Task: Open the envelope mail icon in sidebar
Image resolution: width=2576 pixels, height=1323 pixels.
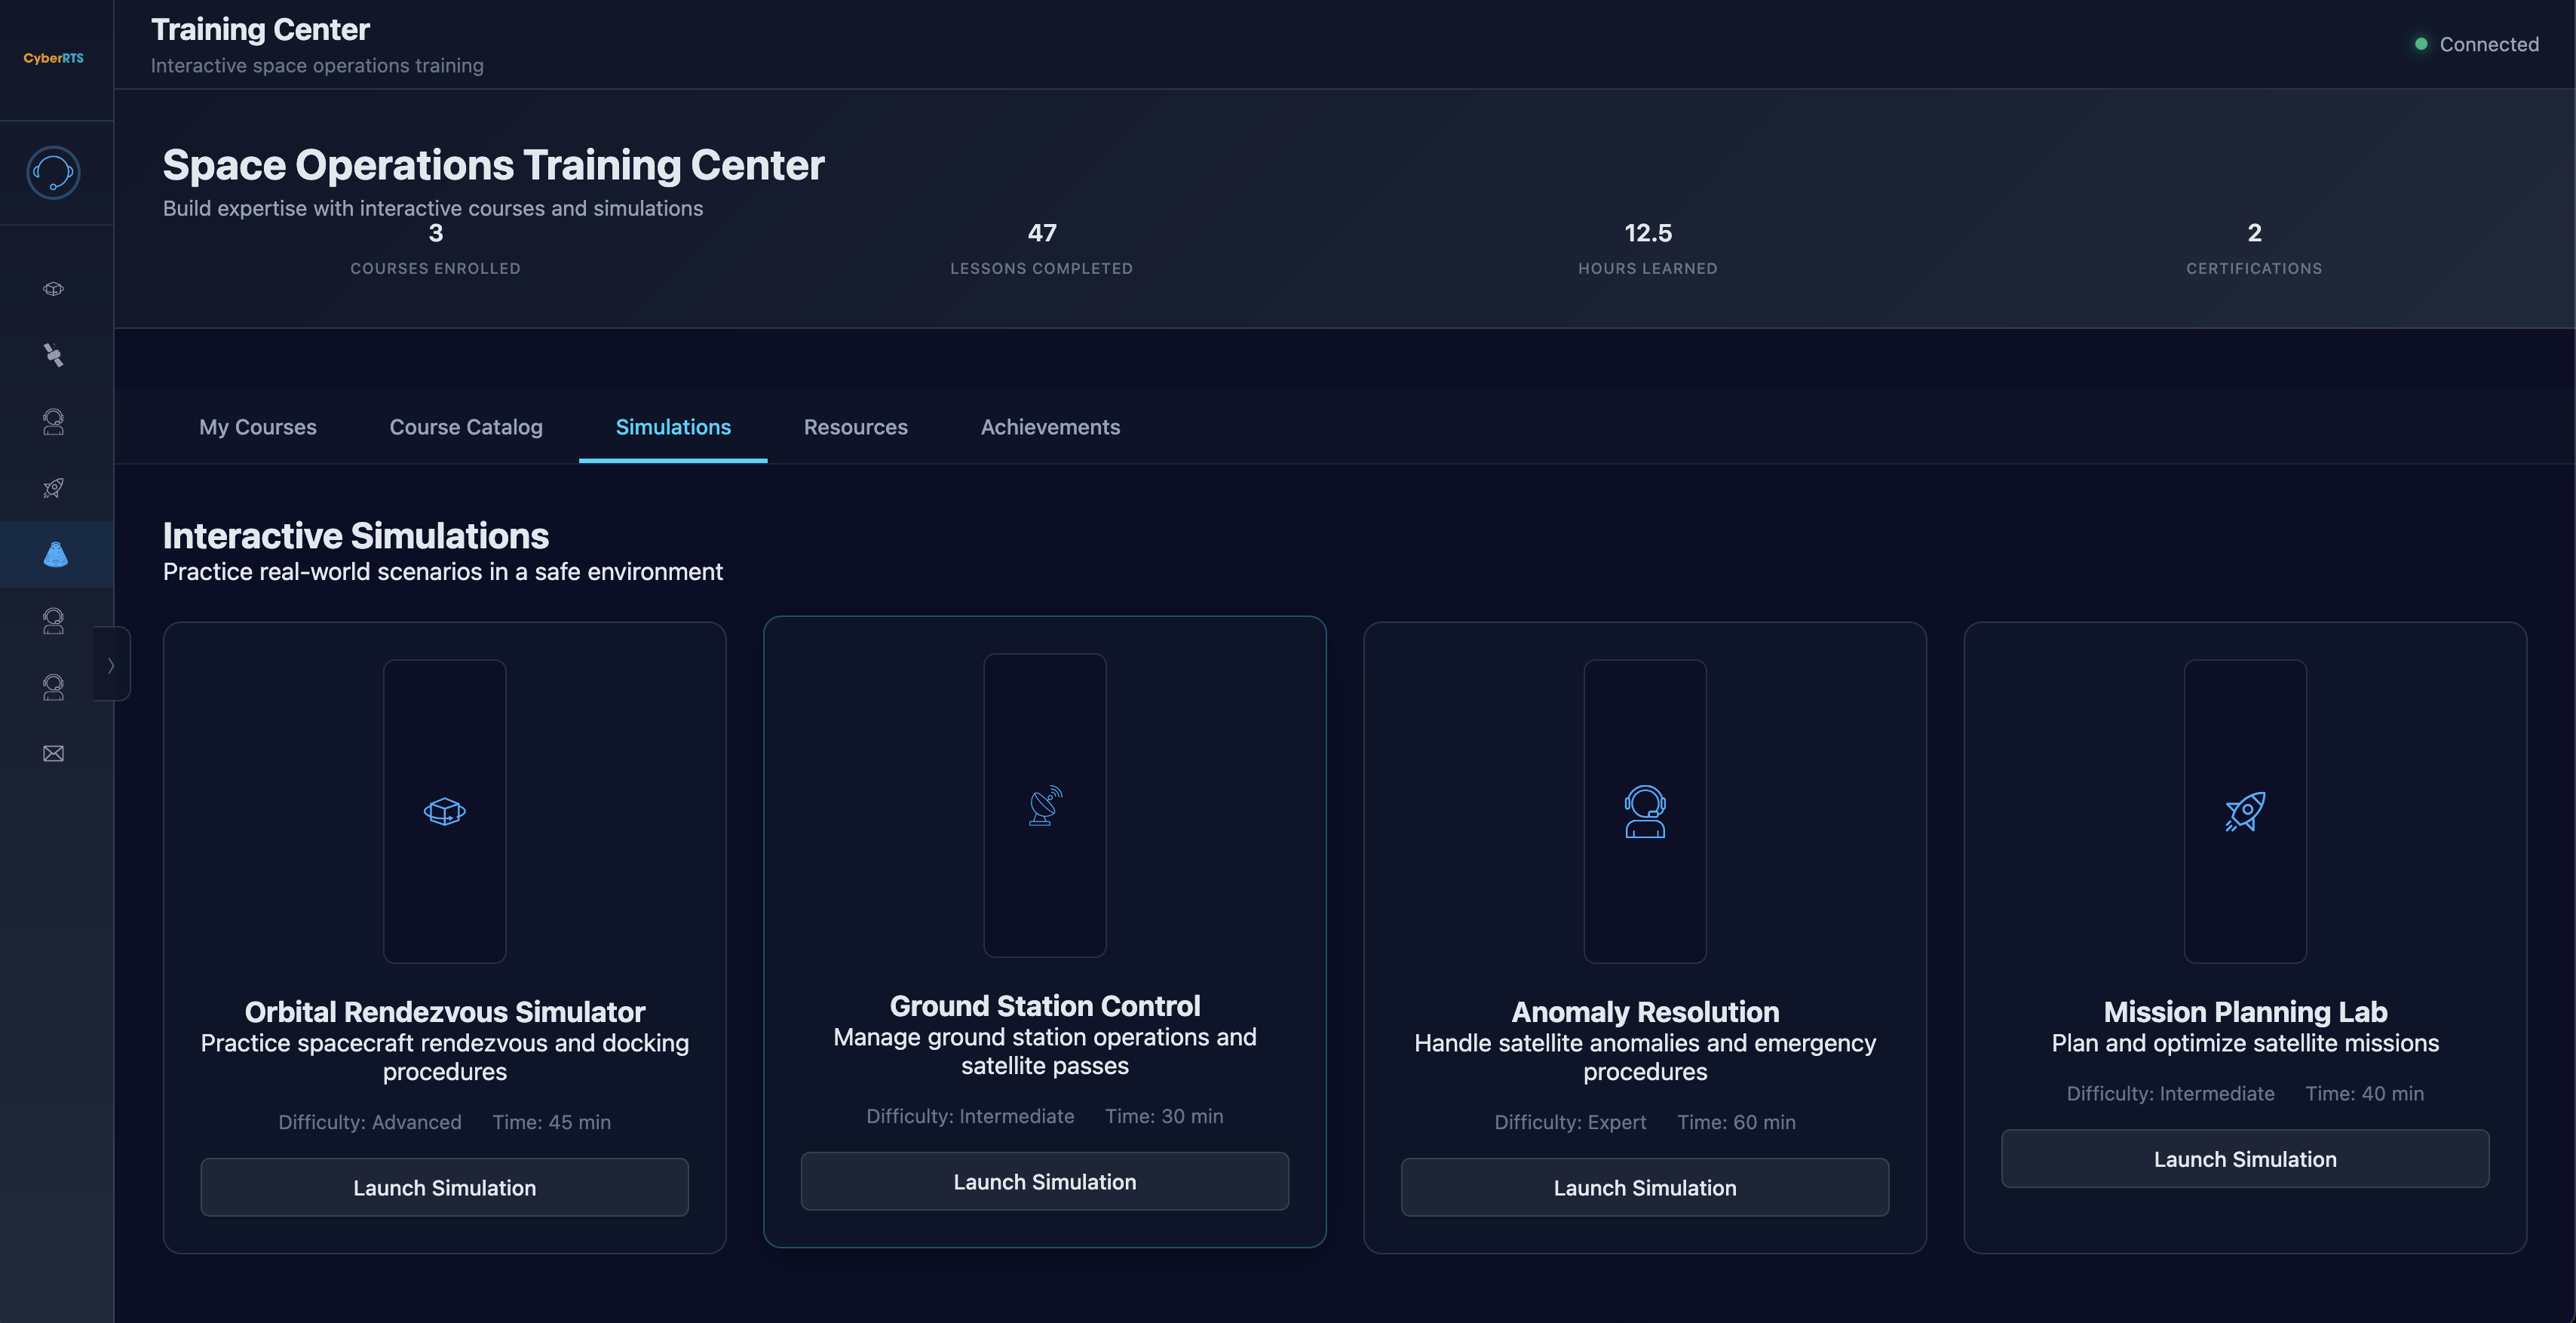Action: point(53,753)
